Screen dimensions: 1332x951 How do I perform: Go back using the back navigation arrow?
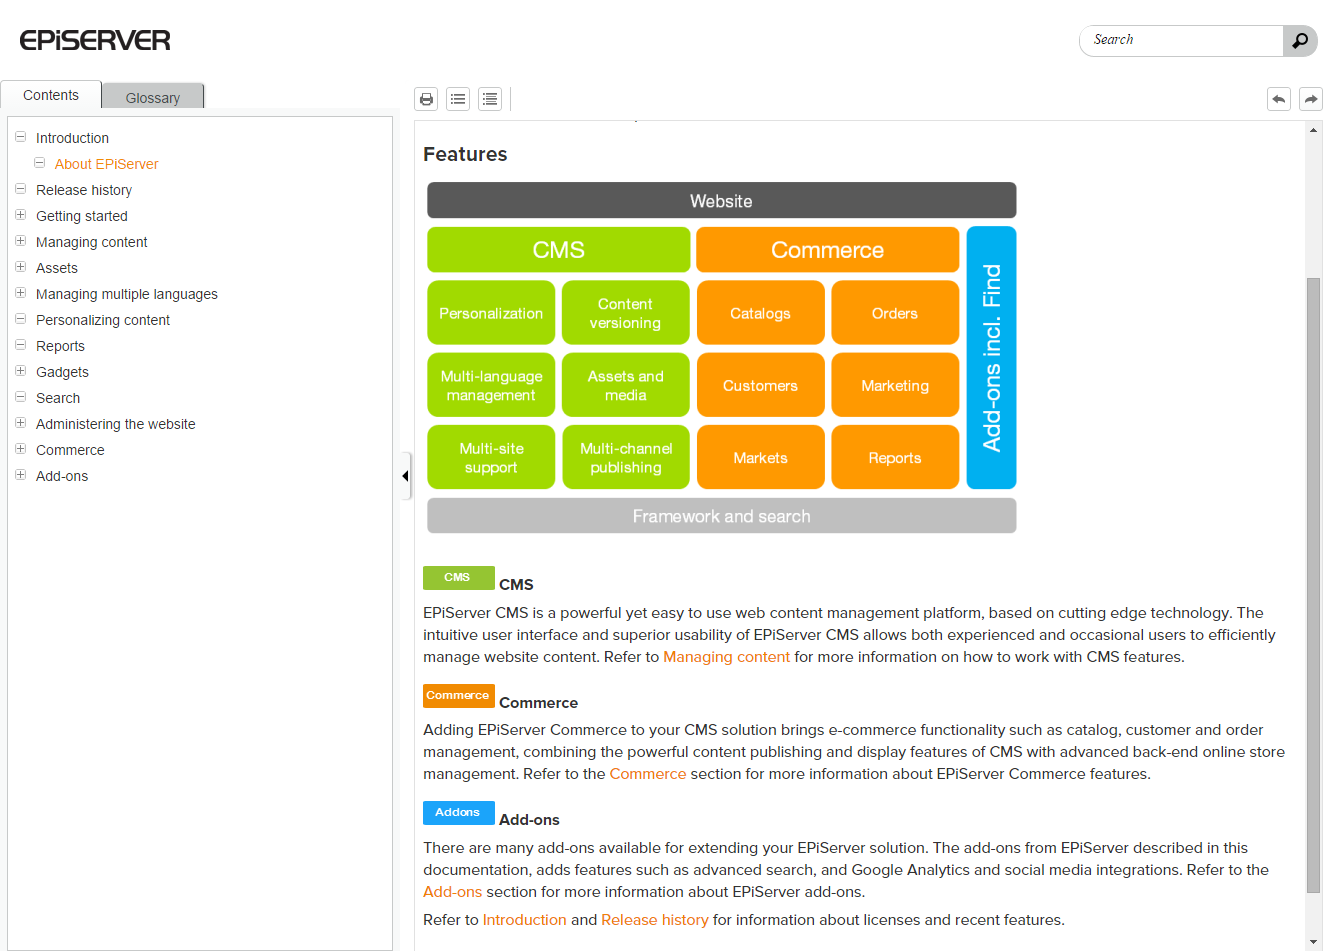1278,98
